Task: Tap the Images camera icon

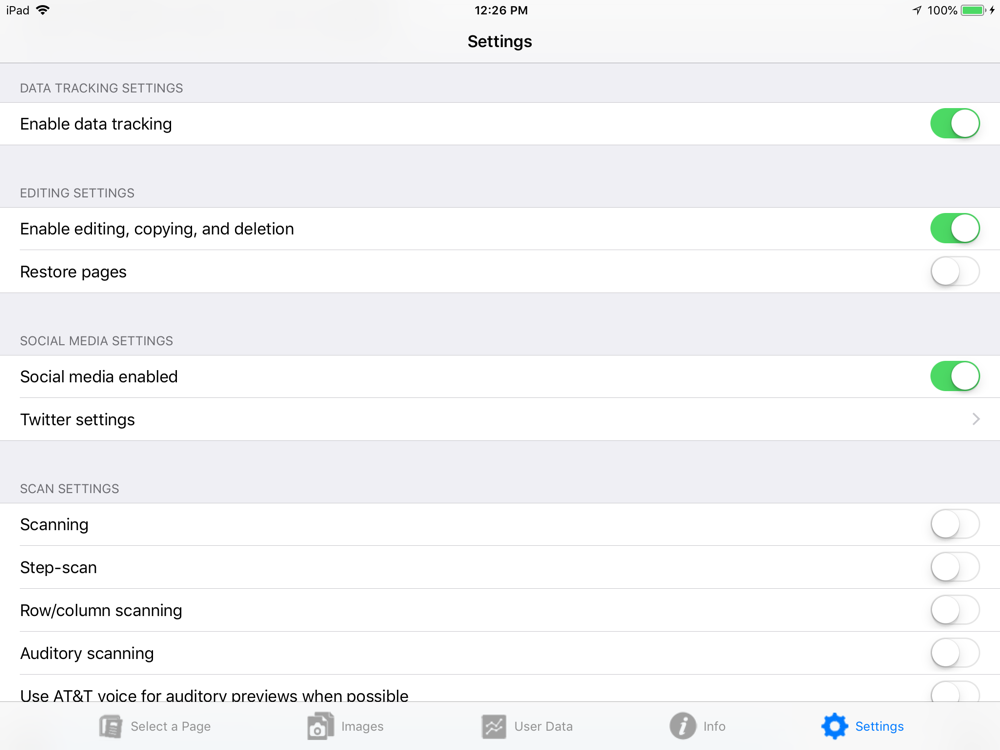Action: point(320,726)
